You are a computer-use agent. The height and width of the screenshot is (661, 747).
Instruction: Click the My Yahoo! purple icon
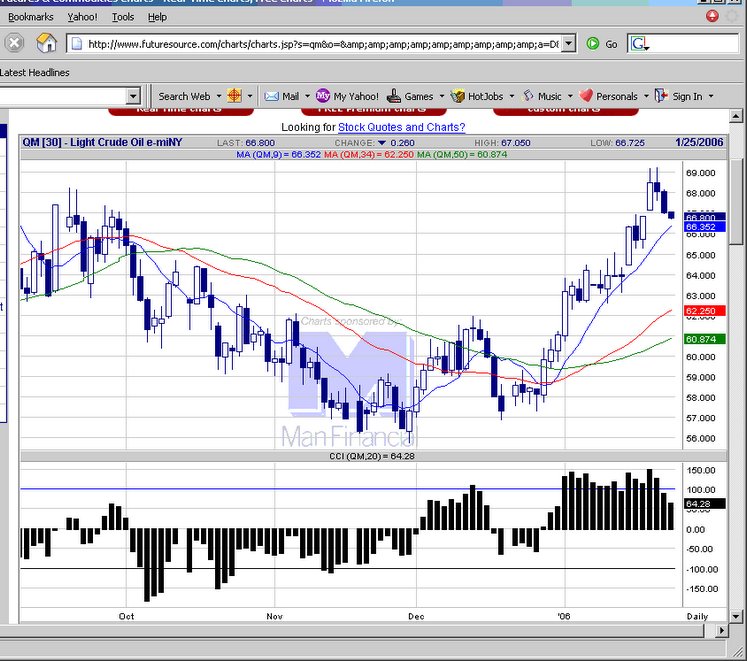coord(323,96)
